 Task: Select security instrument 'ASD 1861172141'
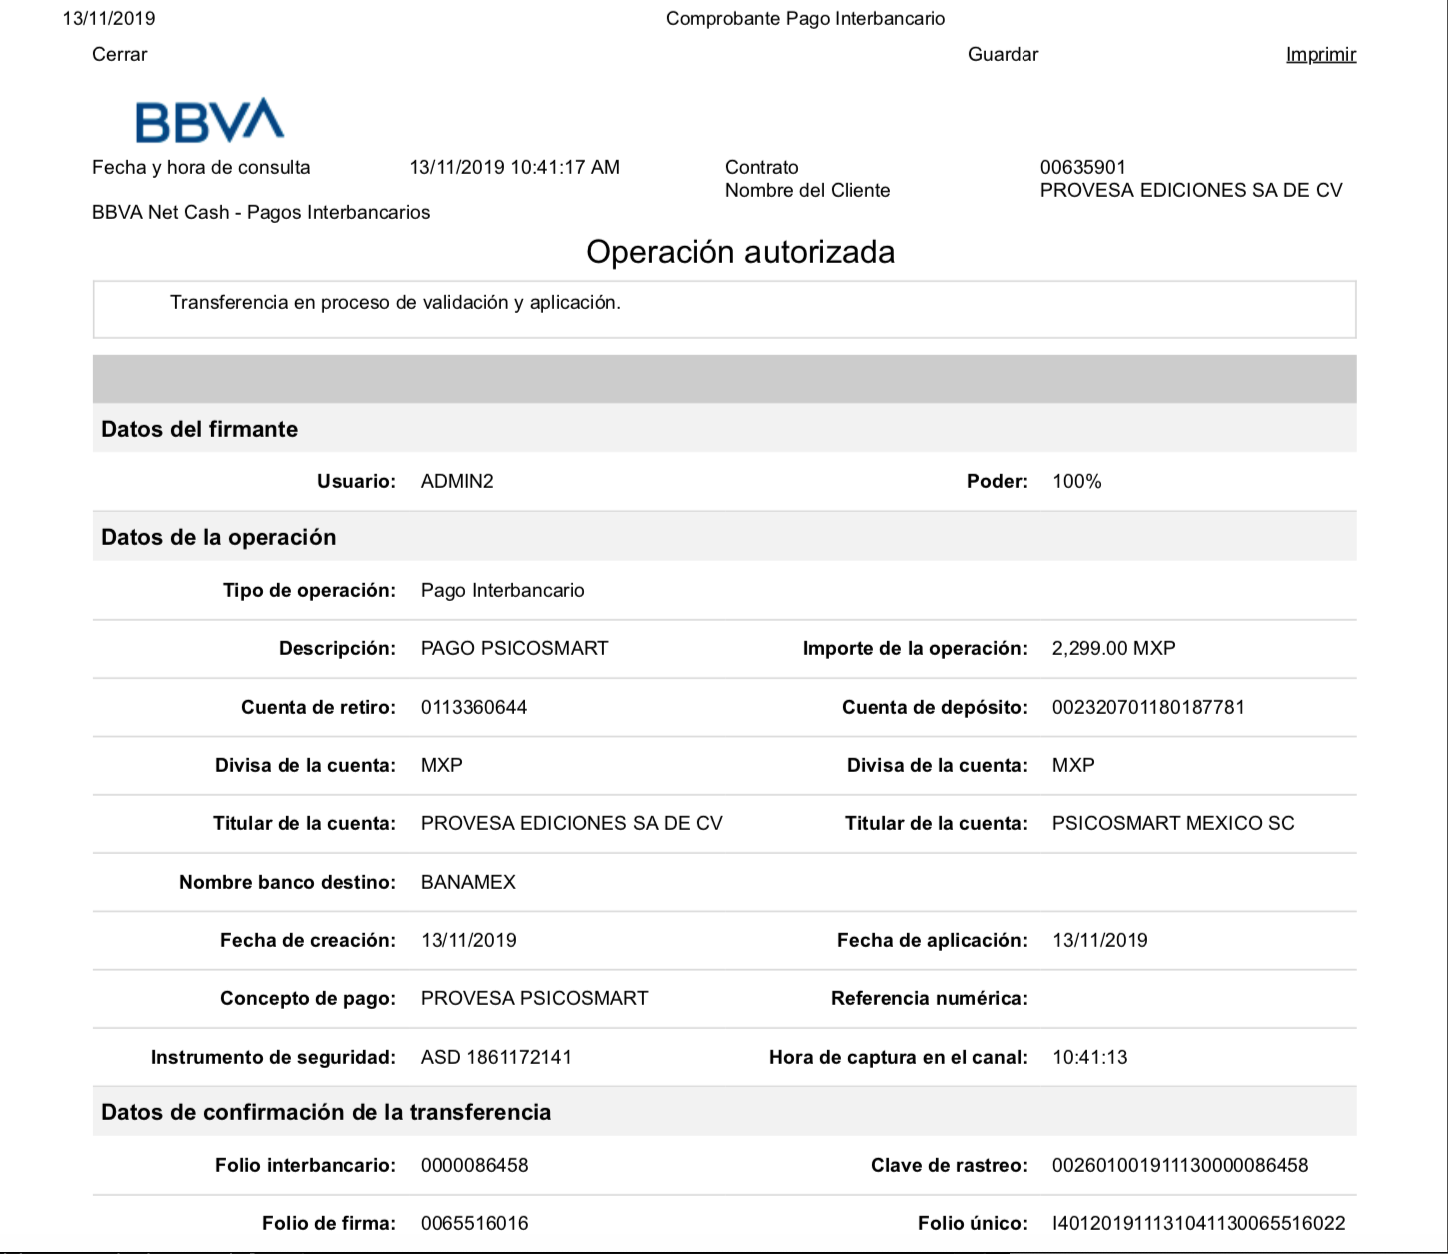click(496, 1057)
